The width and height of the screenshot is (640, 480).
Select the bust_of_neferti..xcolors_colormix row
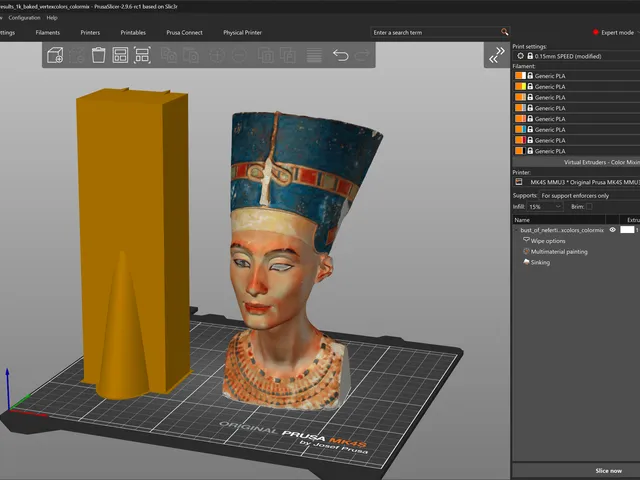(x=562, y=230)
